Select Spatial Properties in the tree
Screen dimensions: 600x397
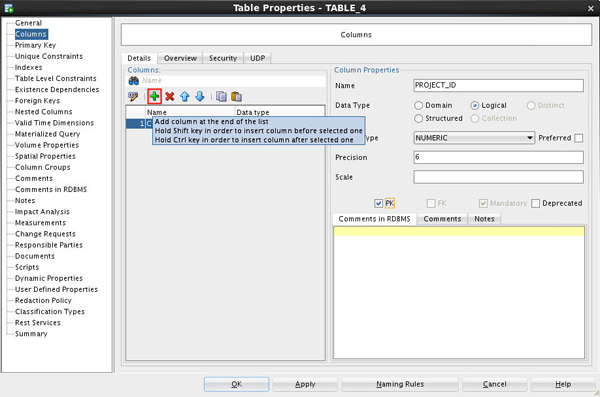(45, 156)
